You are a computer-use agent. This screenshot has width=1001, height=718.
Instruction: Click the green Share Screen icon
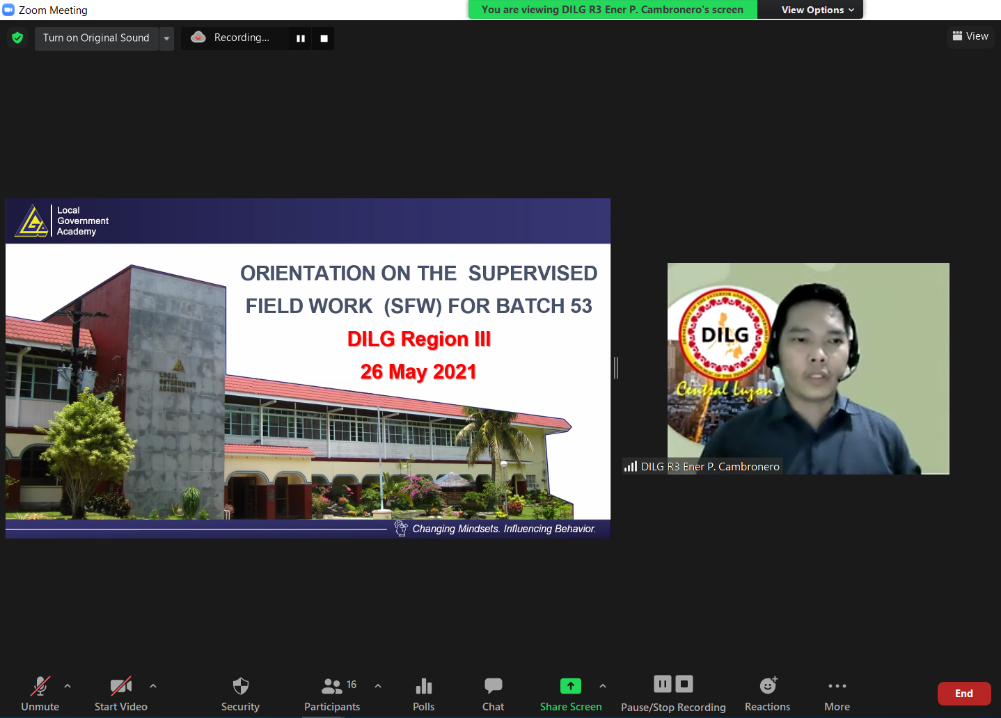tap(571, 686)
